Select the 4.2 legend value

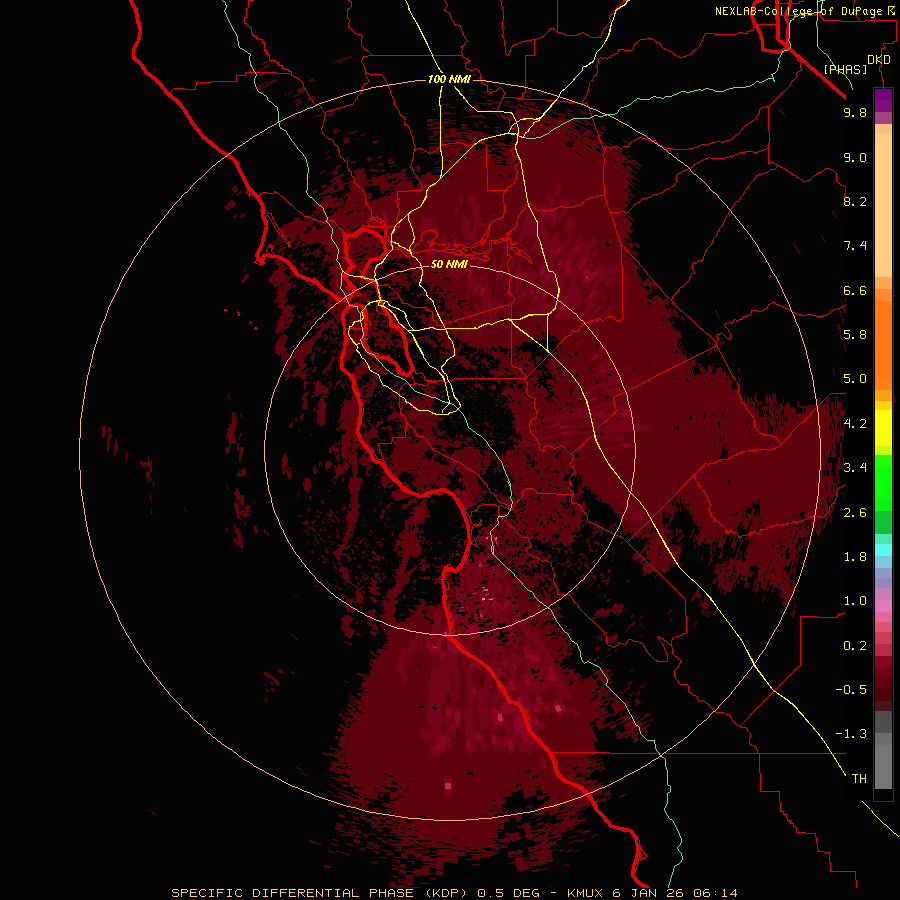tap(855, 424)
